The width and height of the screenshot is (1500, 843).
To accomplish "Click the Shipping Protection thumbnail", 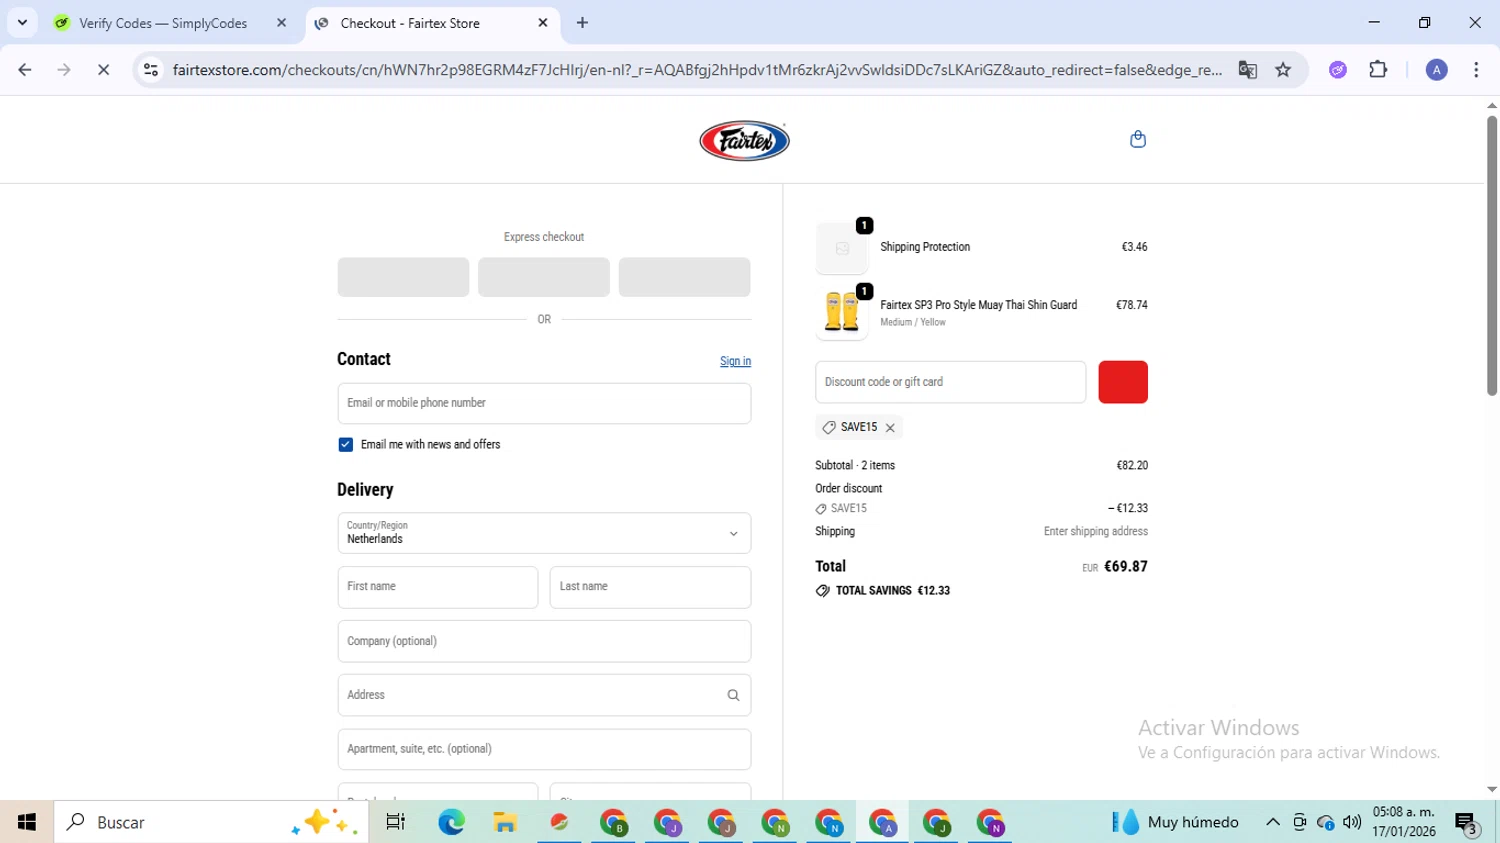I will click(x=842, y=248).
